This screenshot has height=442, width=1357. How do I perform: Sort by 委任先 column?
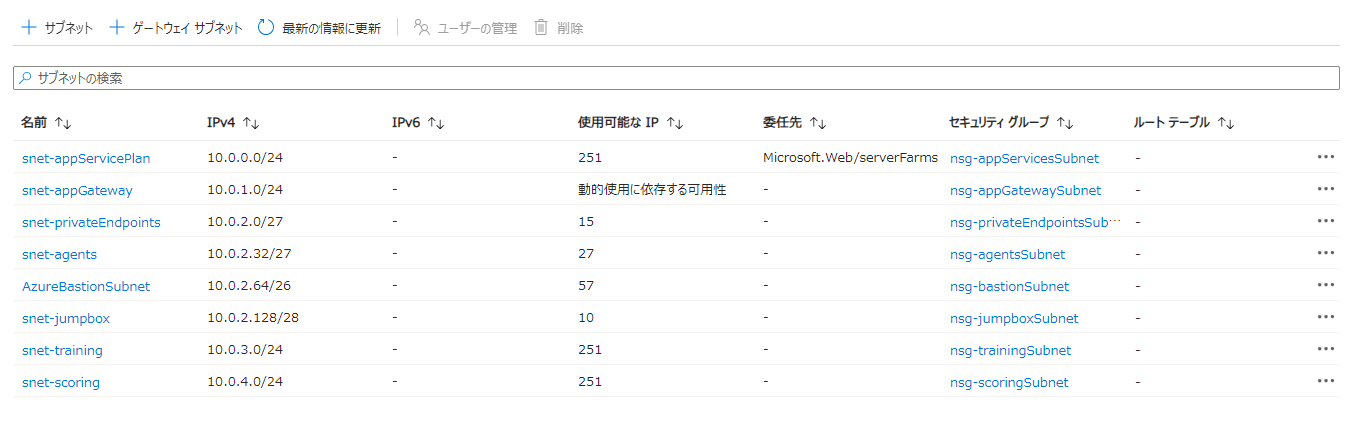click(x=794, y=122)
